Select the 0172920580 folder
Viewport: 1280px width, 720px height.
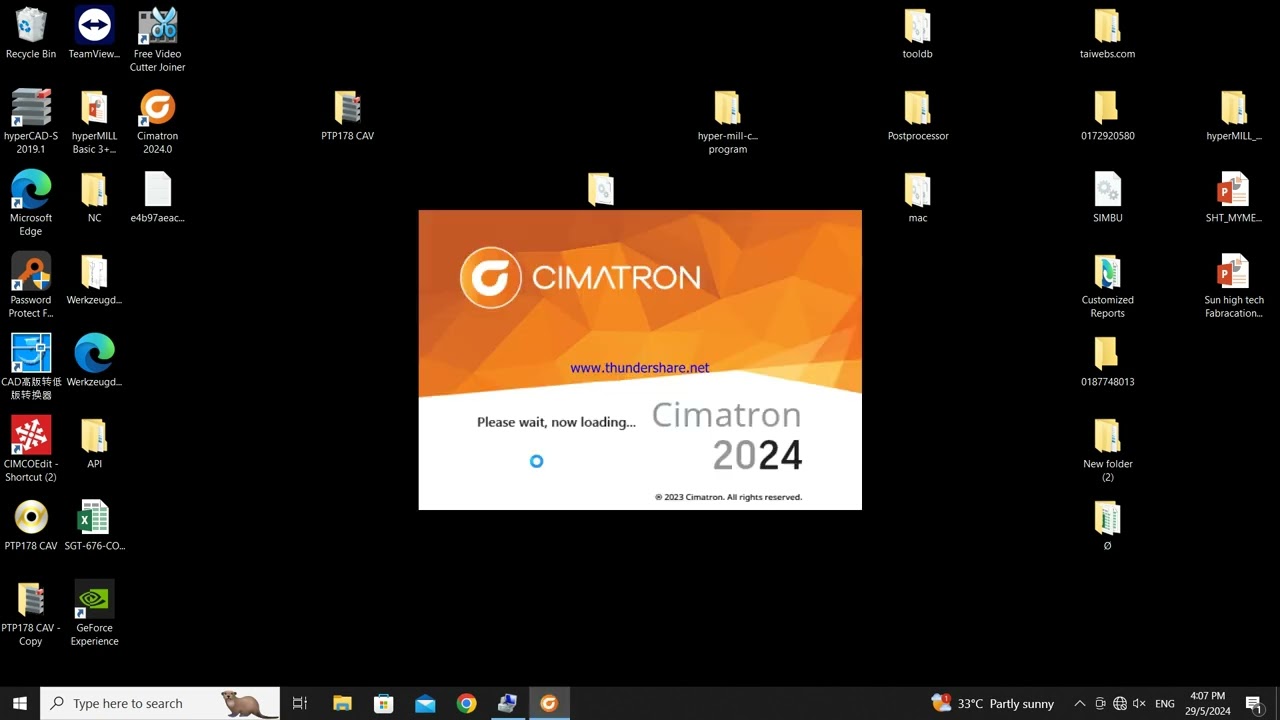[x=1107, y=115]
